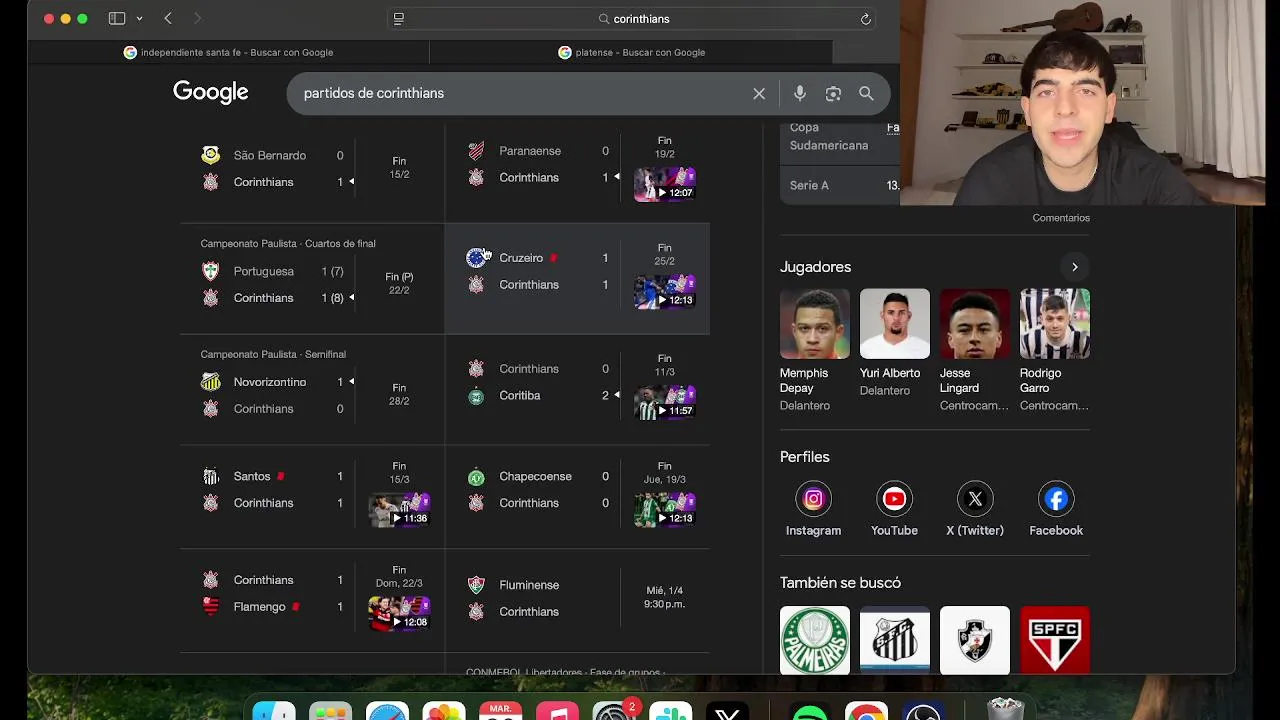1280x720 pixels.
Task: Play Corinthians vs Flamengo 12:08 highlights
Action: tap(399, 613)
